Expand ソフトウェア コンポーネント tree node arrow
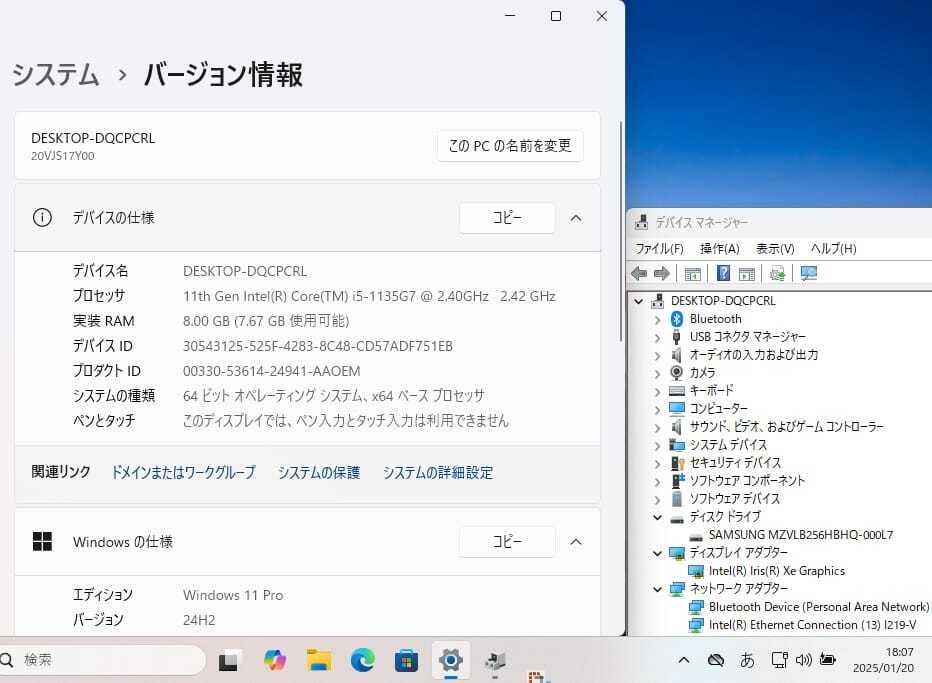The height and width of the screenshot is (683, 932). tap(657, 481)
